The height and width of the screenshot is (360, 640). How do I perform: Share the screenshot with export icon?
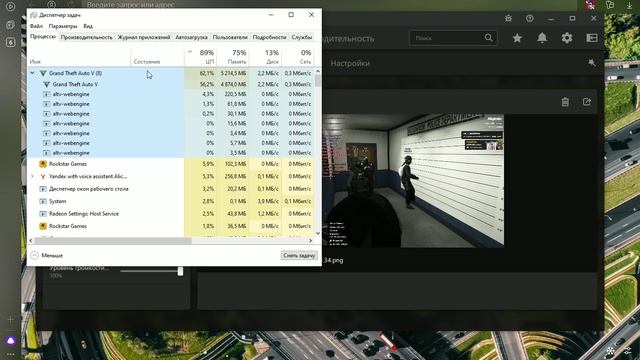(587, 102)
